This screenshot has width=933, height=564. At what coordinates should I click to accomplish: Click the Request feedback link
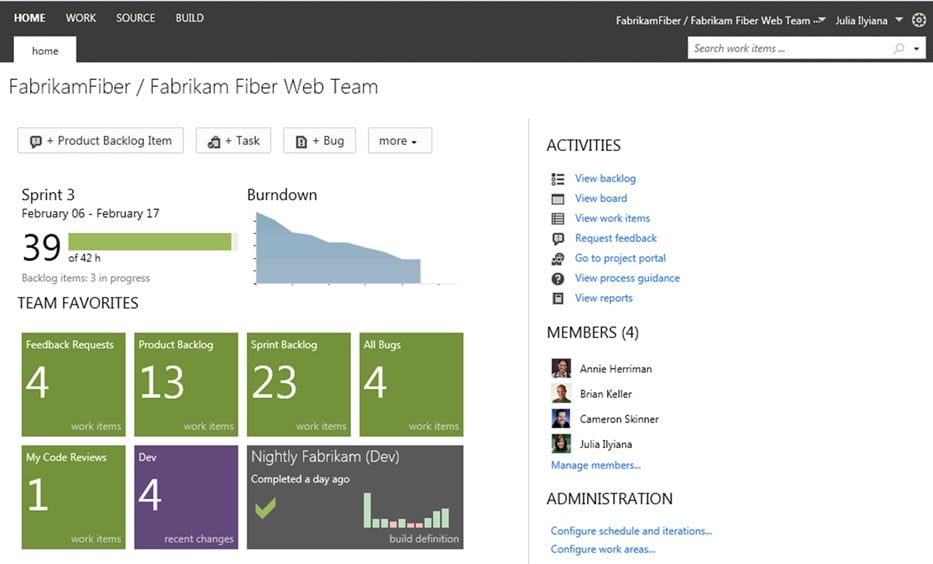pyautogui.click(x=616, y=238)
